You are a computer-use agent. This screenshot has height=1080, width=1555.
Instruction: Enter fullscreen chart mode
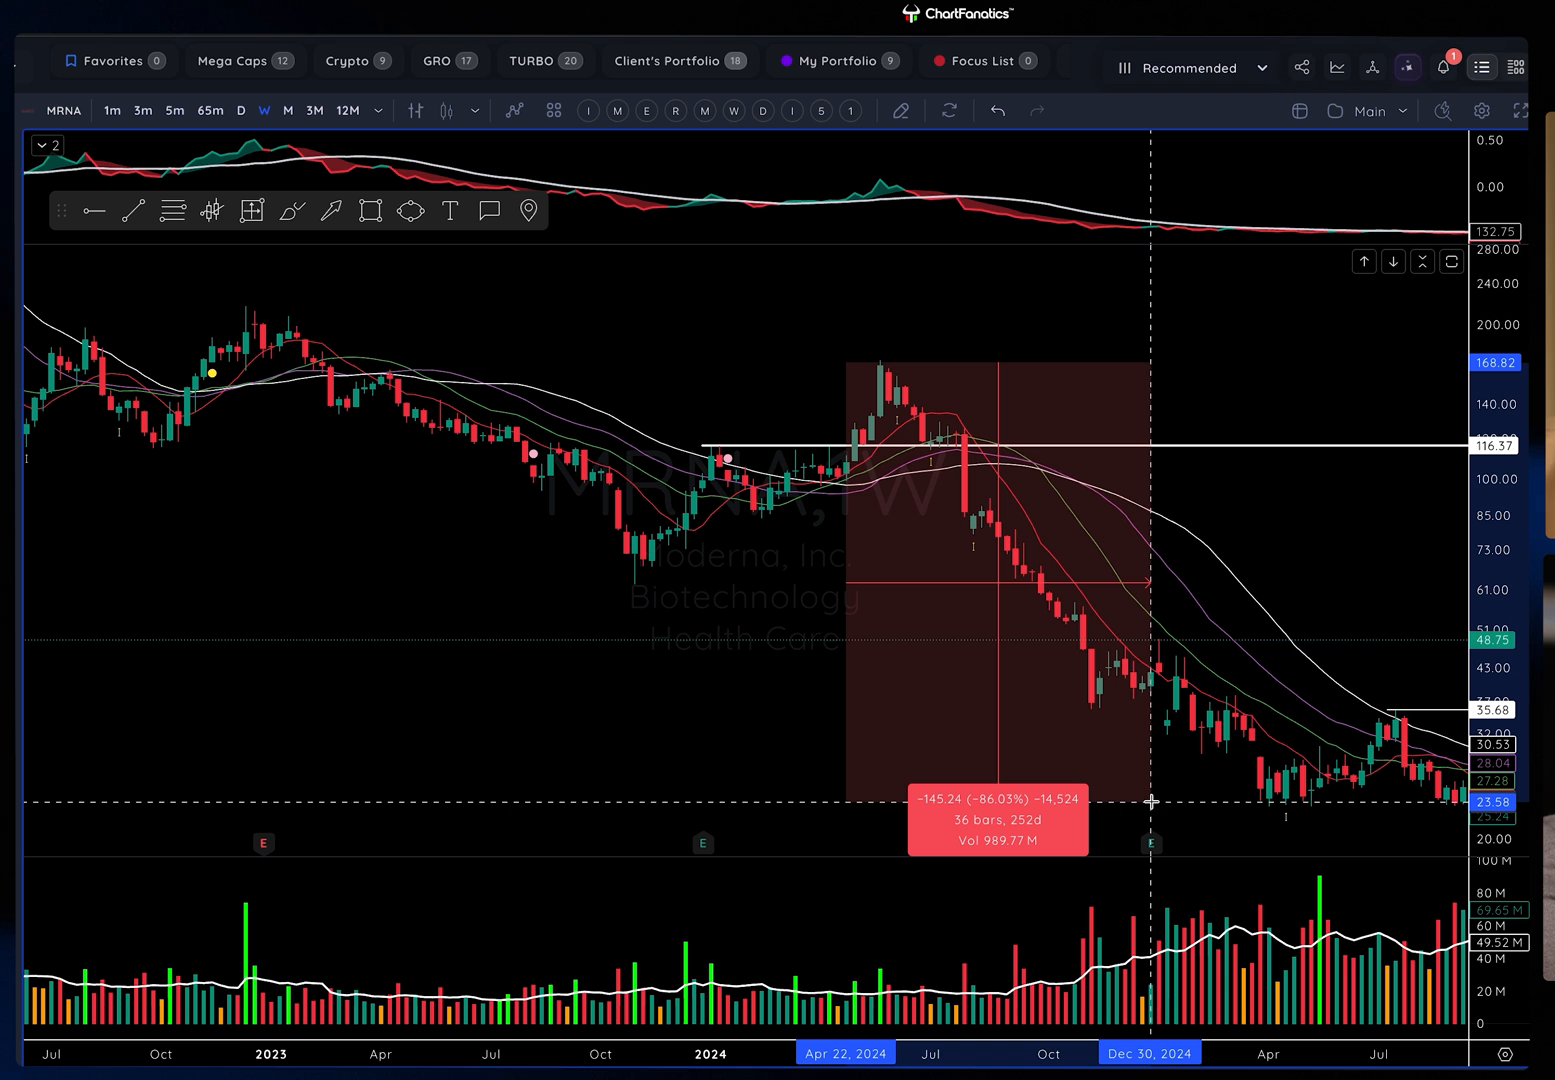pyautogui.click(x=1521, y=111)
